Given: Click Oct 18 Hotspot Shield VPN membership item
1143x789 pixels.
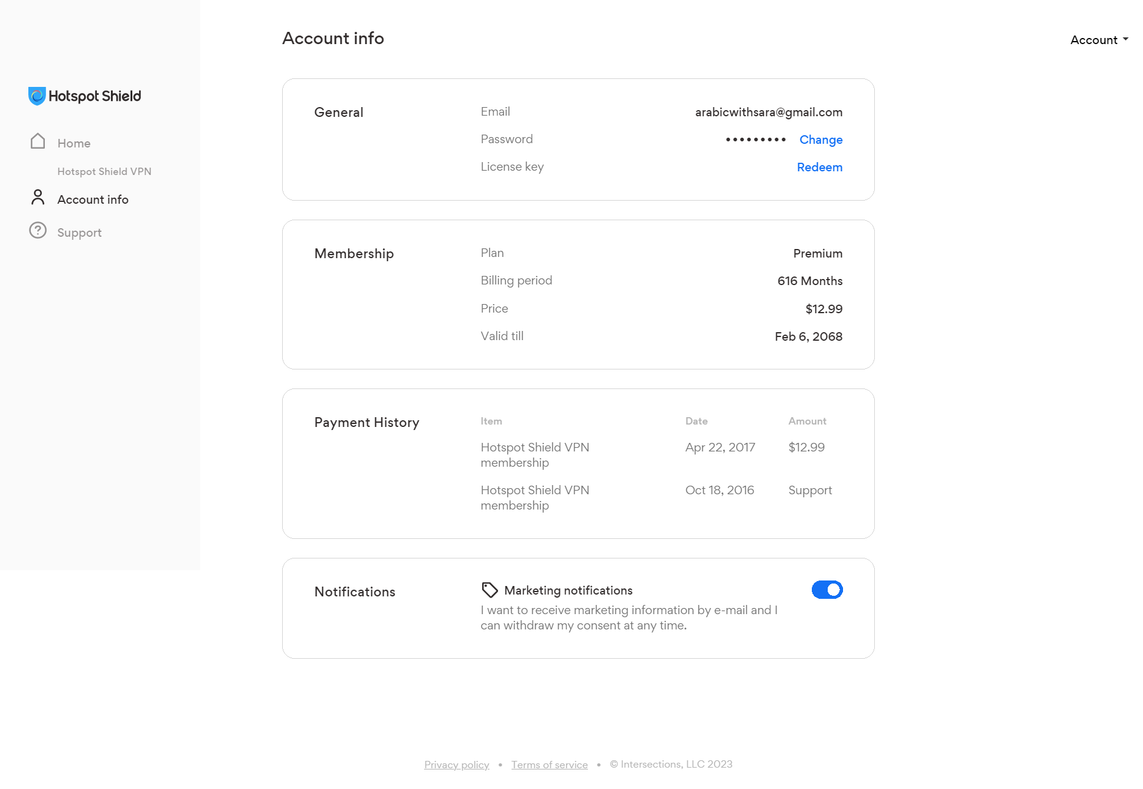Looking at the screenshot, I should [534, 498].
